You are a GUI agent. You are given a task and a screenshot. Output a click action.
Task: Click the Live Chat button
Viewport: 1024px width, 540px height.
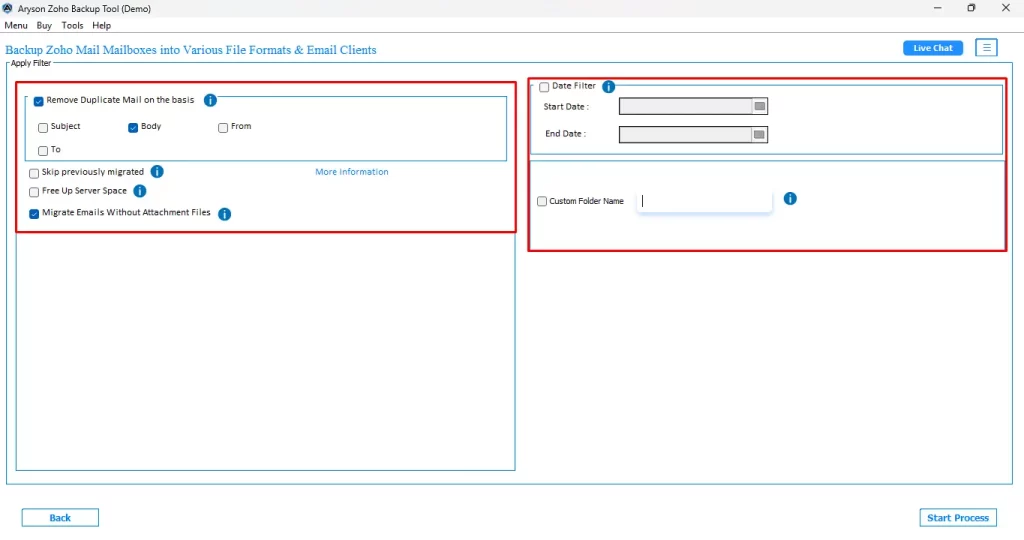click(x=933, y=48)
